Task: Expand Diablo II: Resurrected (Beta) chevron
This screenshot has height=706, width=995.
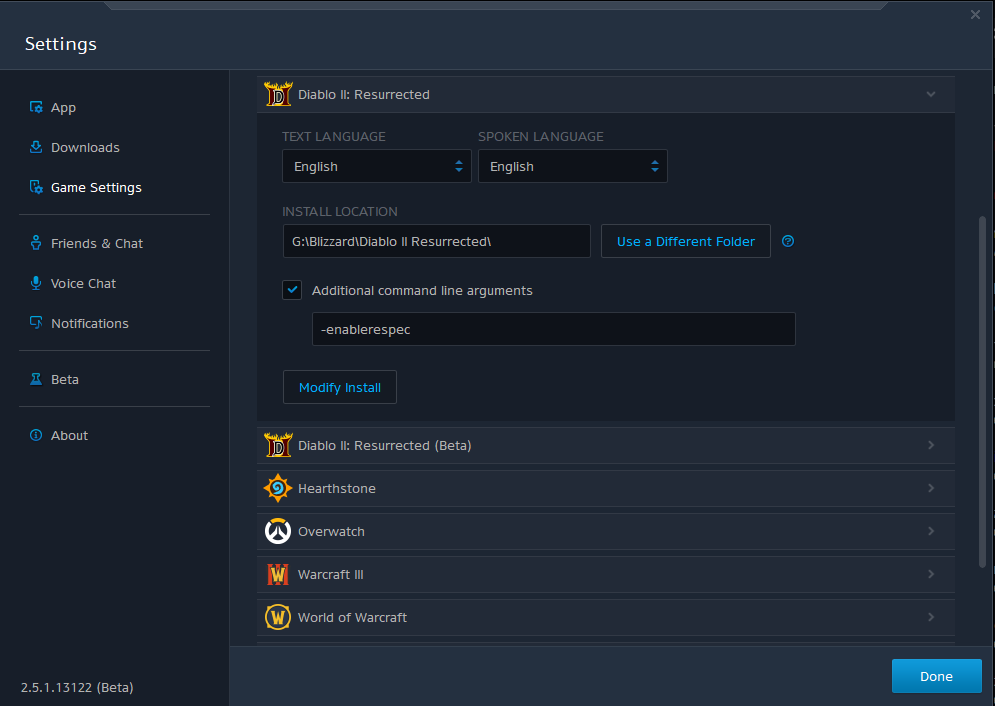Action: pos(931,445)
